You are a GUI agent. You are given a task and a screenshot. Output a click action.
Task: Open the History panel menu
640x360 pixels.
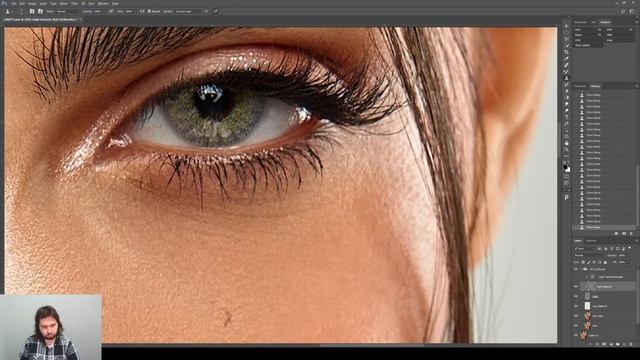(637, 86)
